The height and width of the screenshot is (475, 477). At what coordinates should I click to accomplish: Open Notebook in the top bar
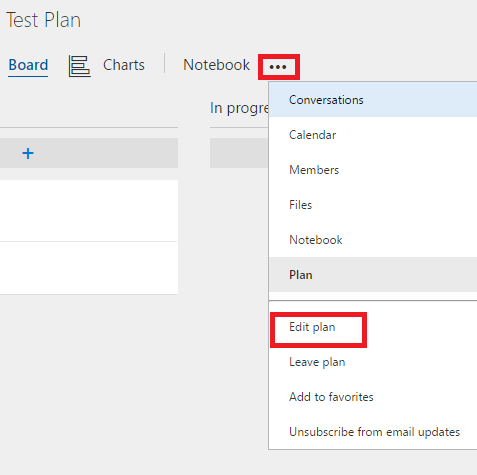(x=216, y=65)
